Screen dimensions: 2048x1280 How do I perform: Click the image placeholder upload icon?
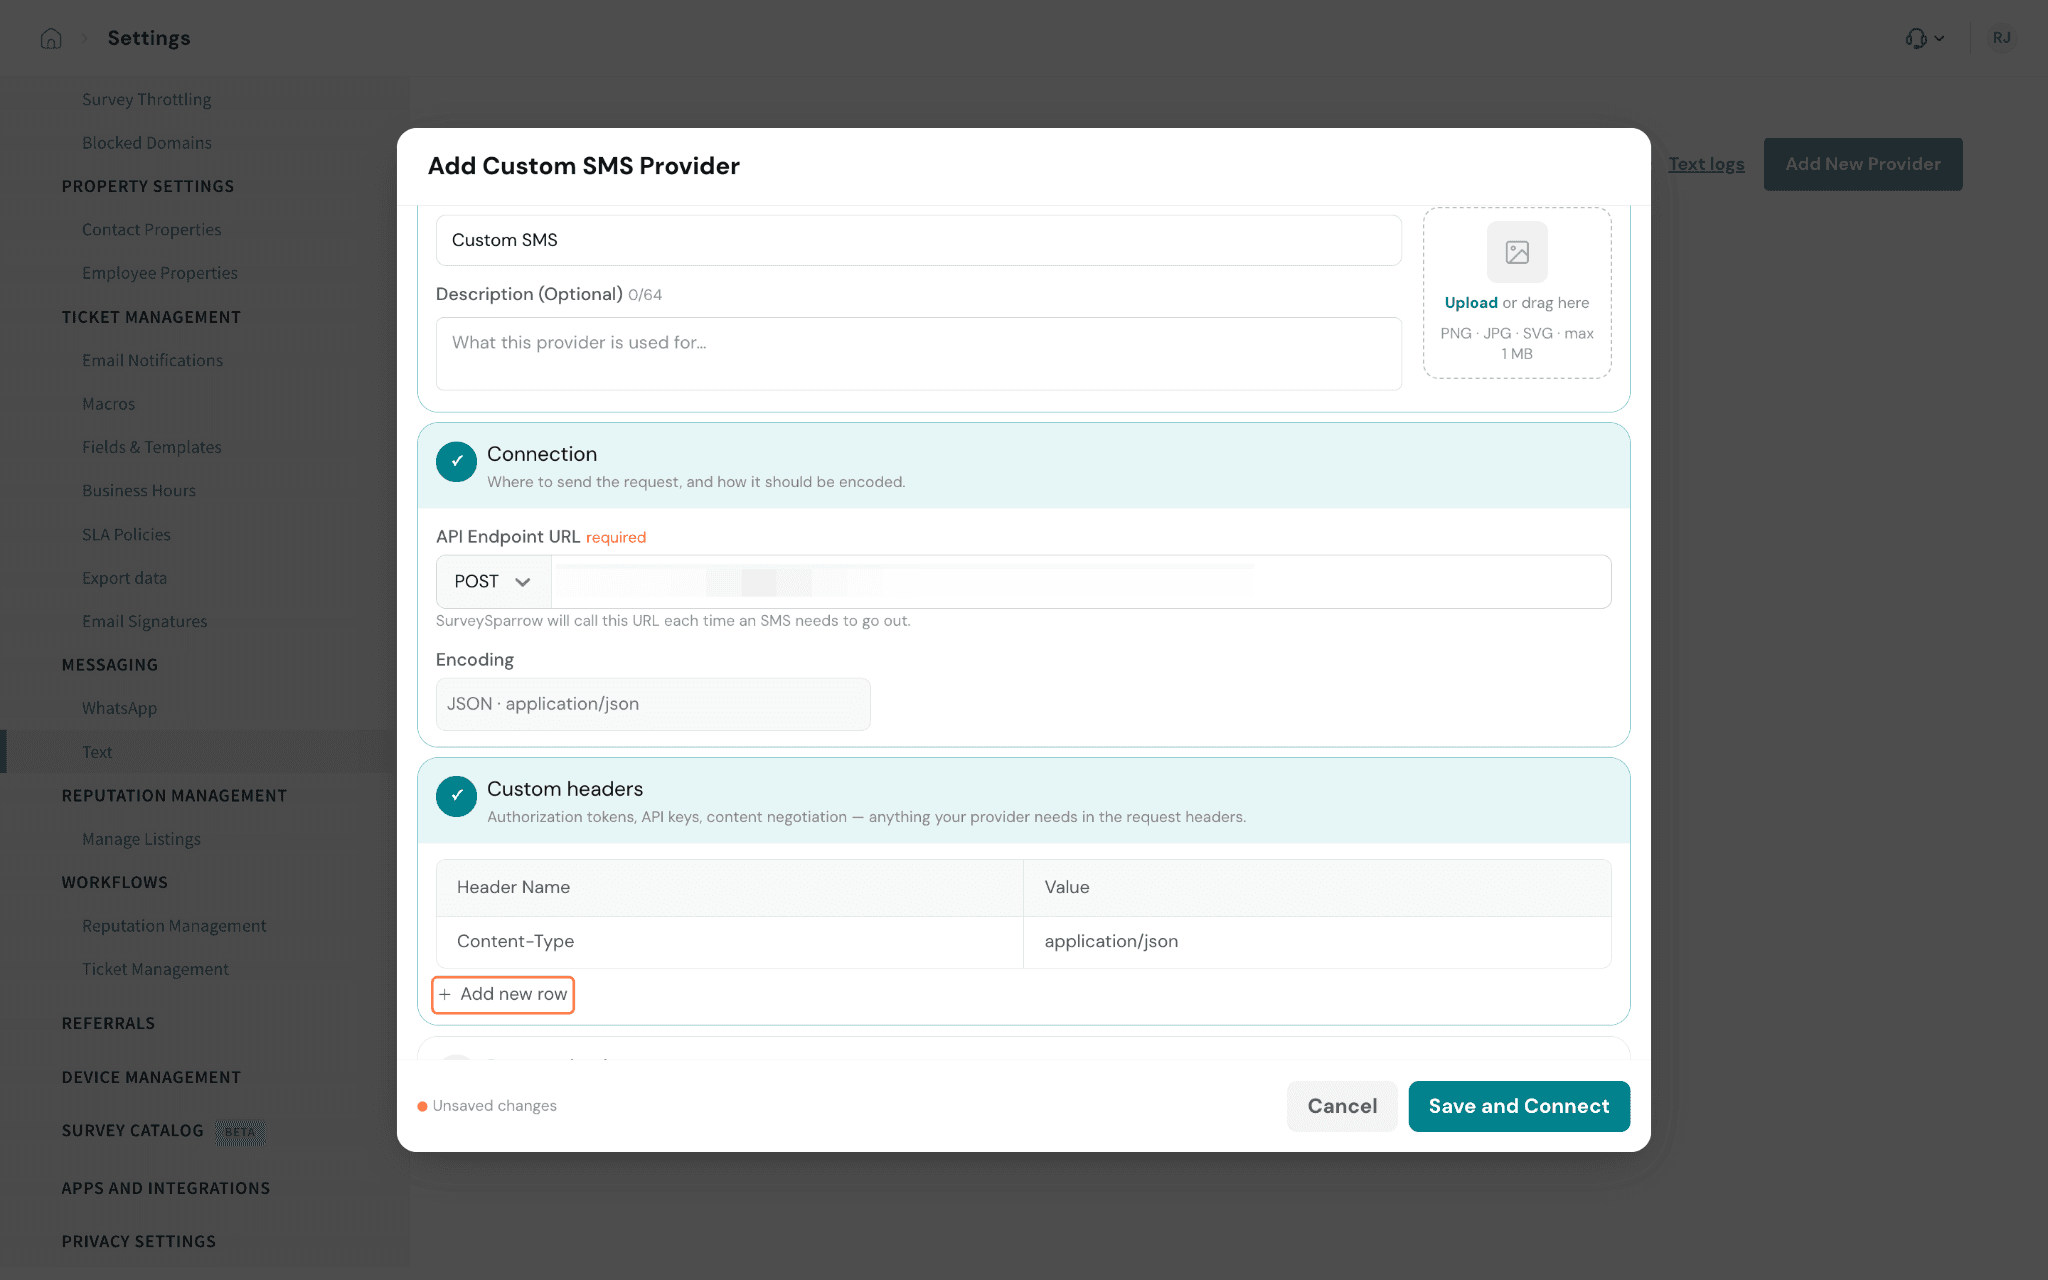coord(1517,252)
